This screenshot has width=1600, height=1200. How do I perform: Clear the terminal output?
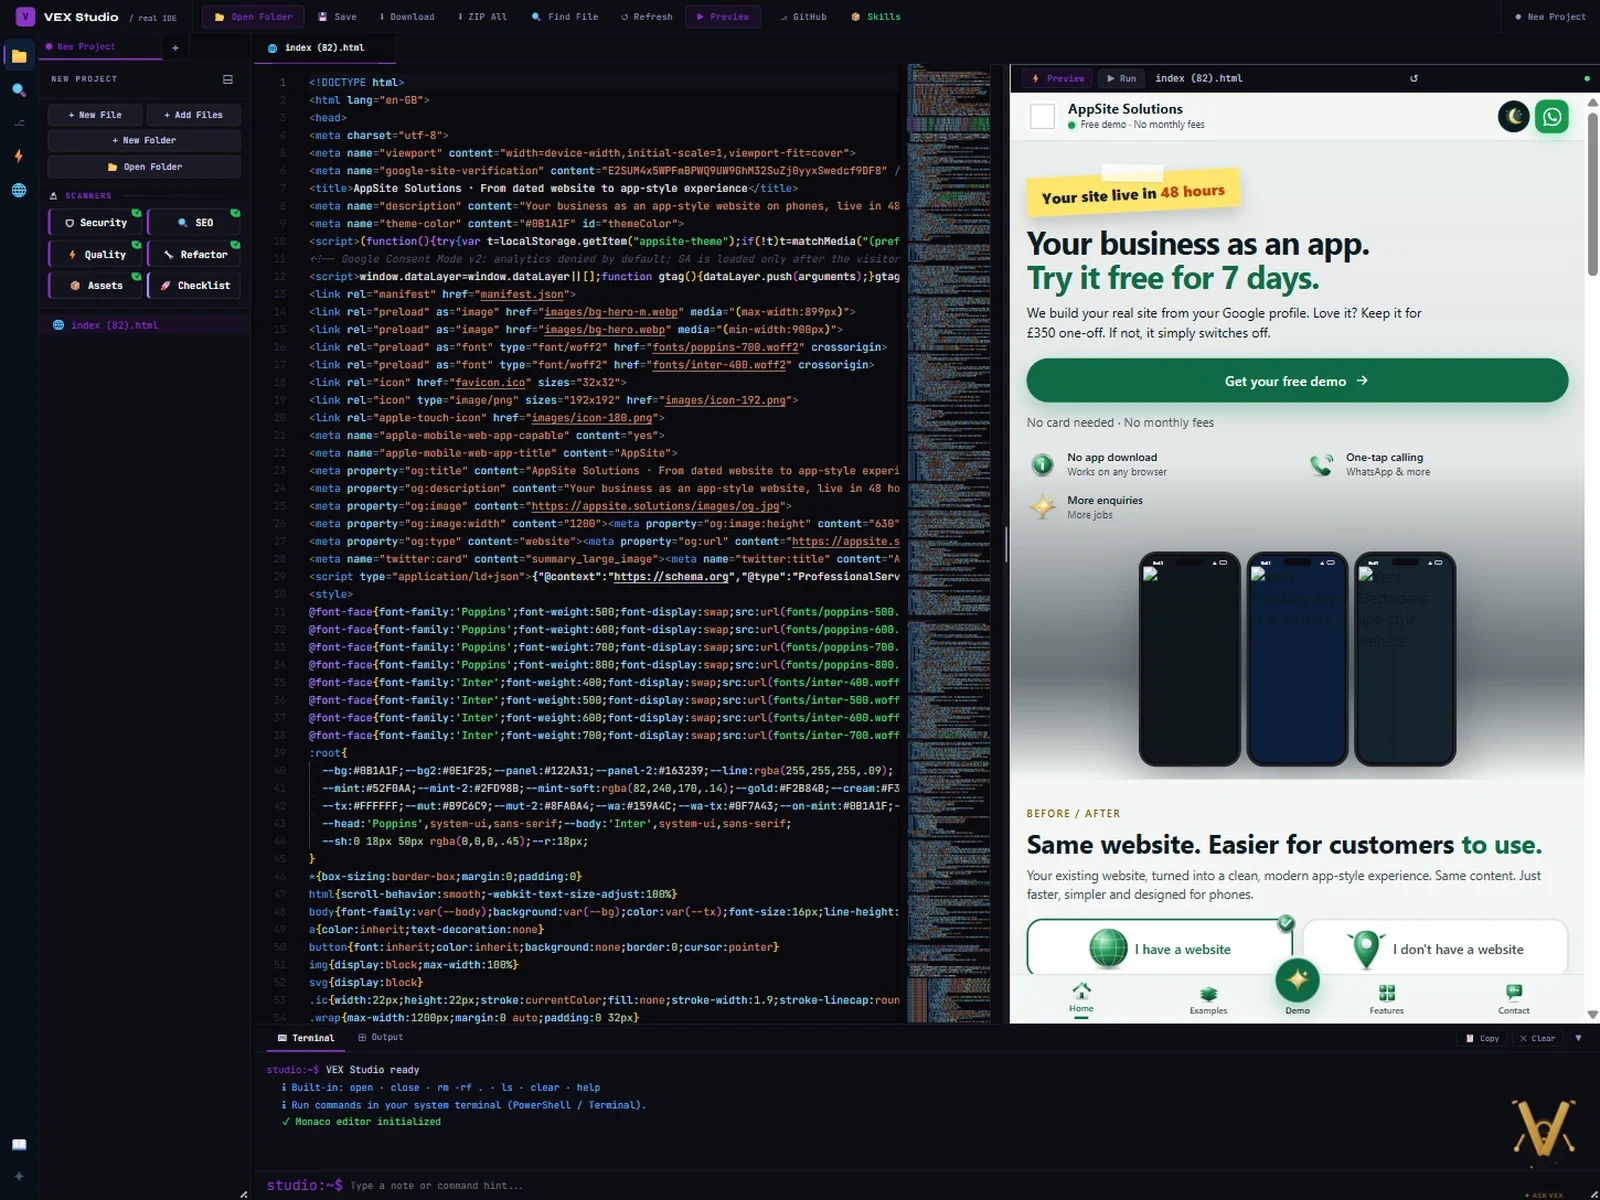1537,1038
